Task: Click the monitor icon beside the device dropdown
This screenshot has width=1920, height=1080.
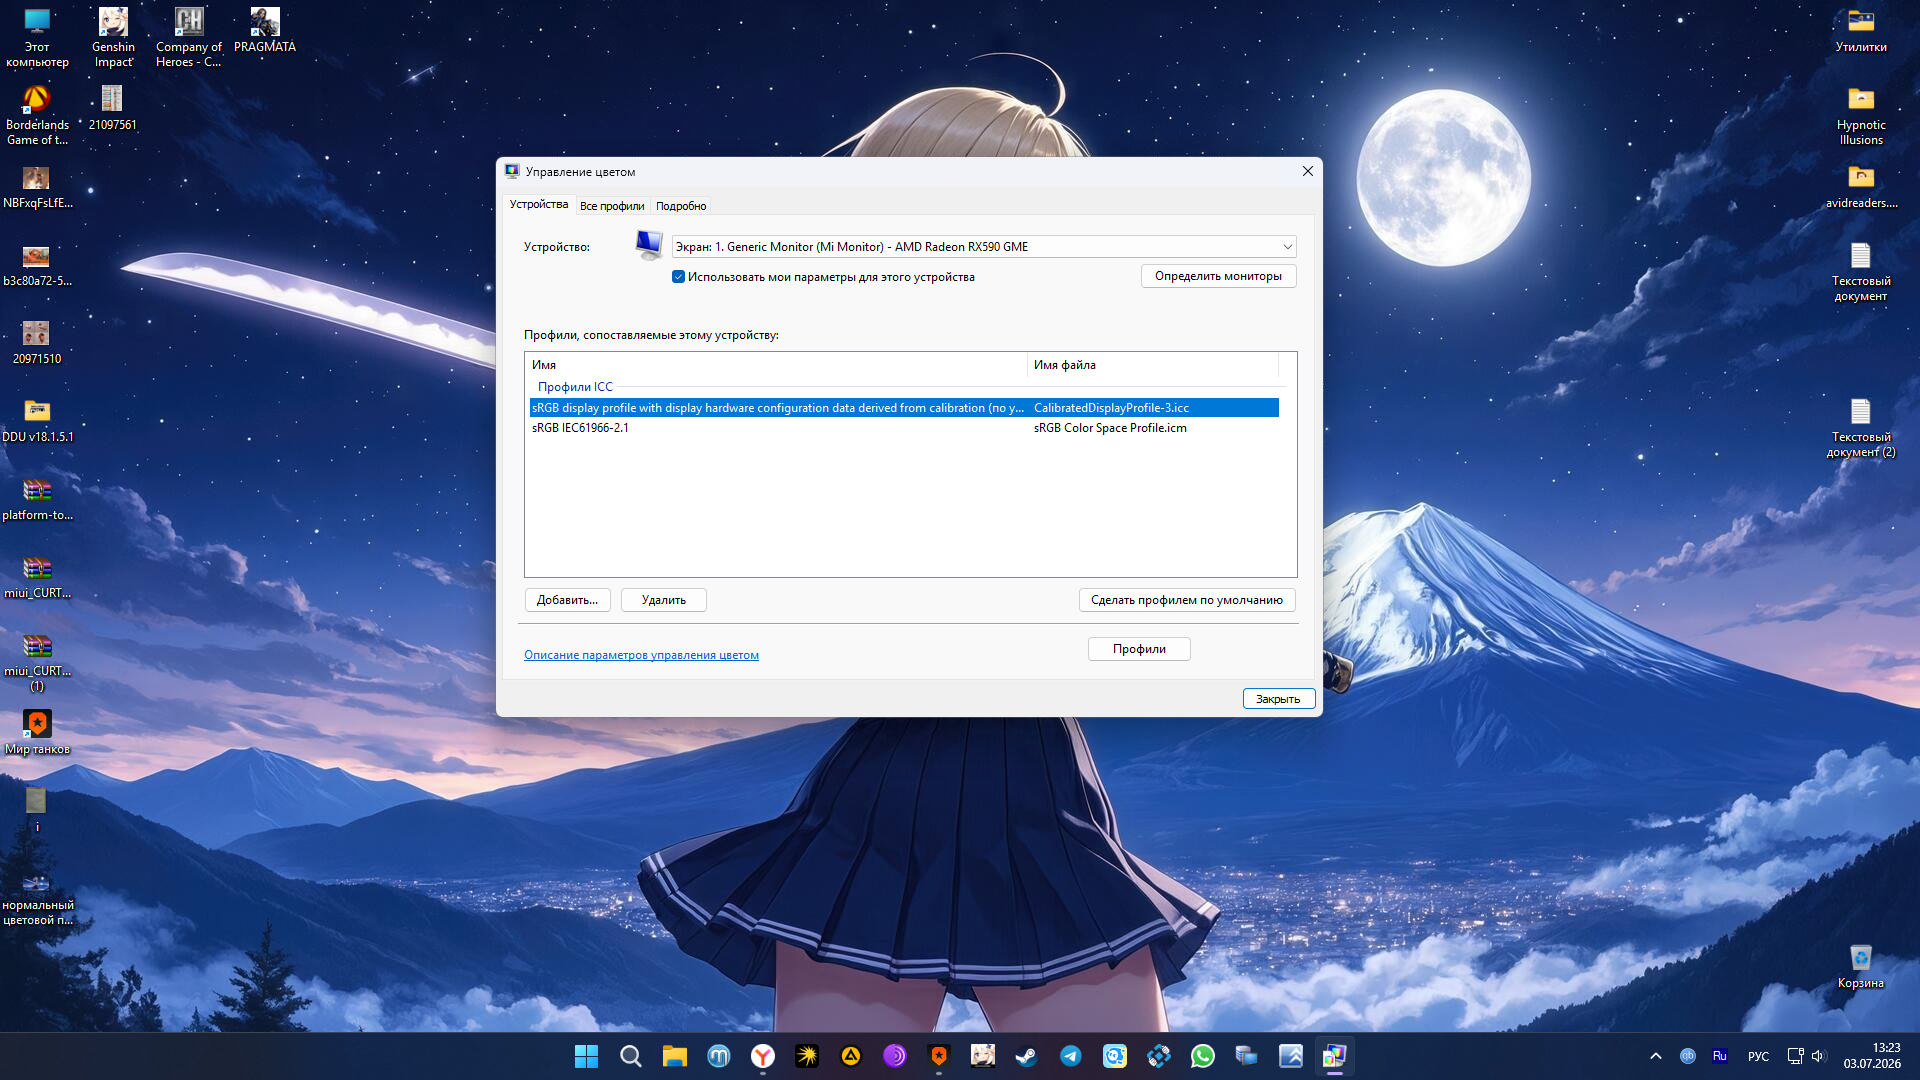Action: [648, 245]
